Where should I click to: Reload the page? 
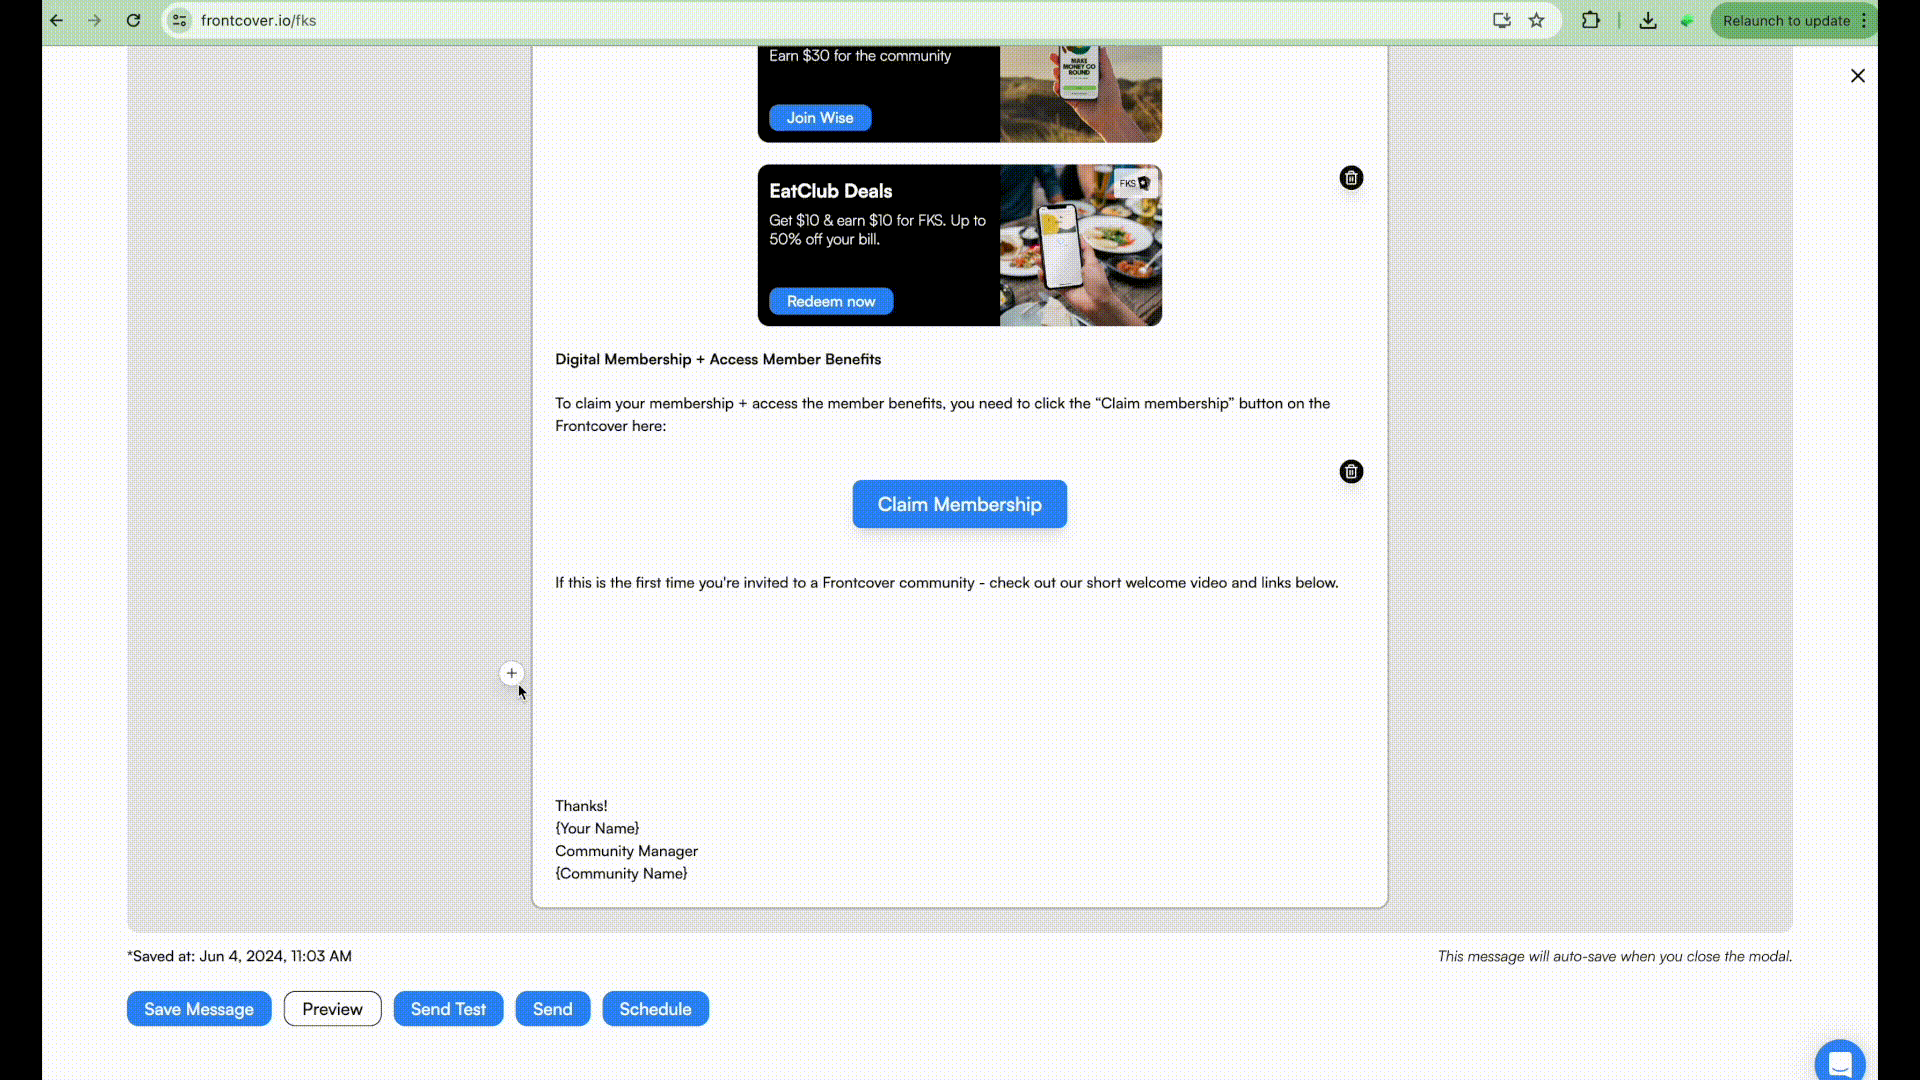click(133, 21)
